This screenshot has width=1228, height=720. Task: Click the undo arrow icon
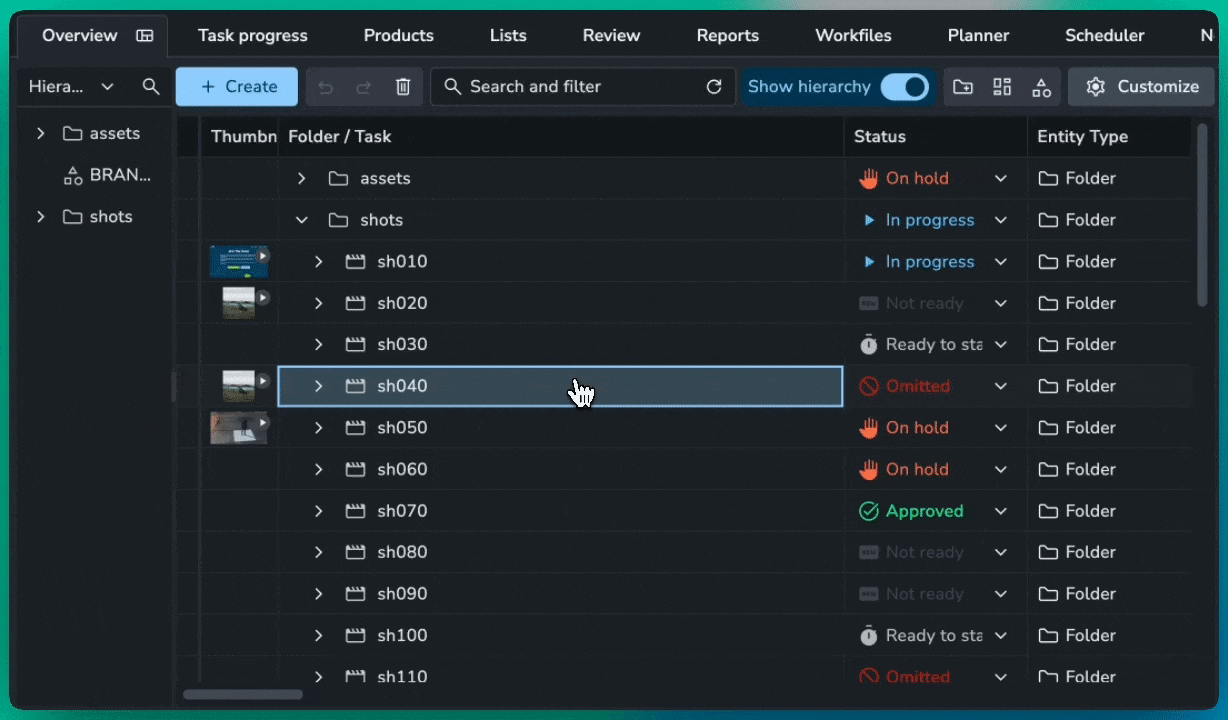(326, 87)
